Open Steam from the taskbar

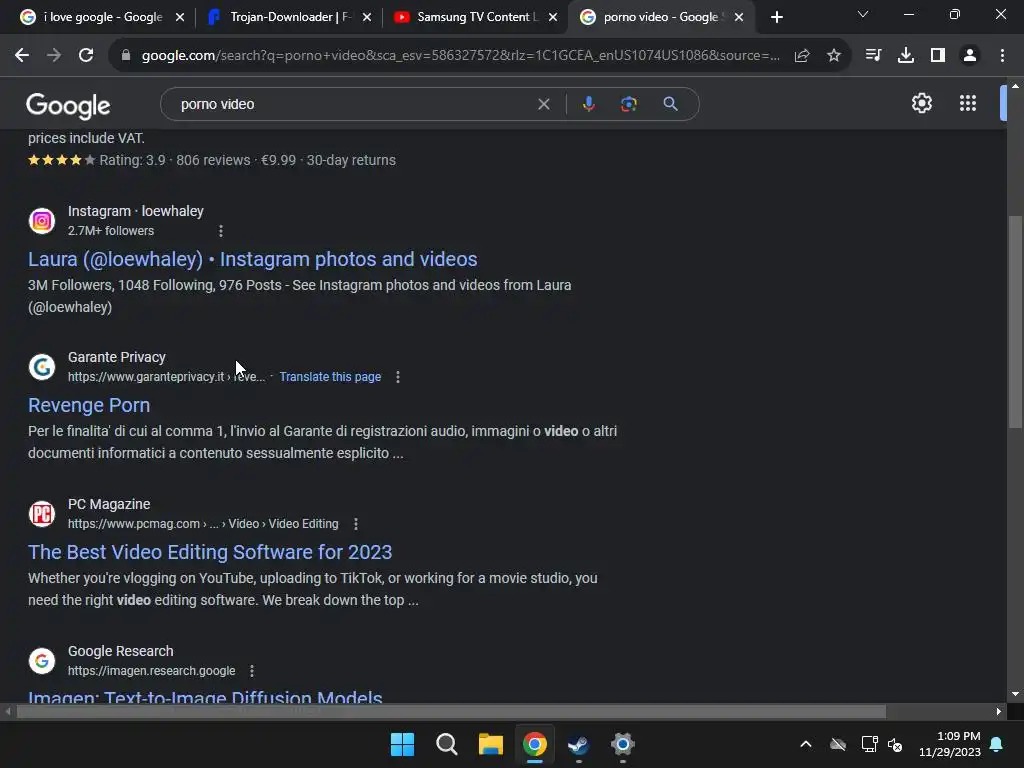[x=579, y=744]
